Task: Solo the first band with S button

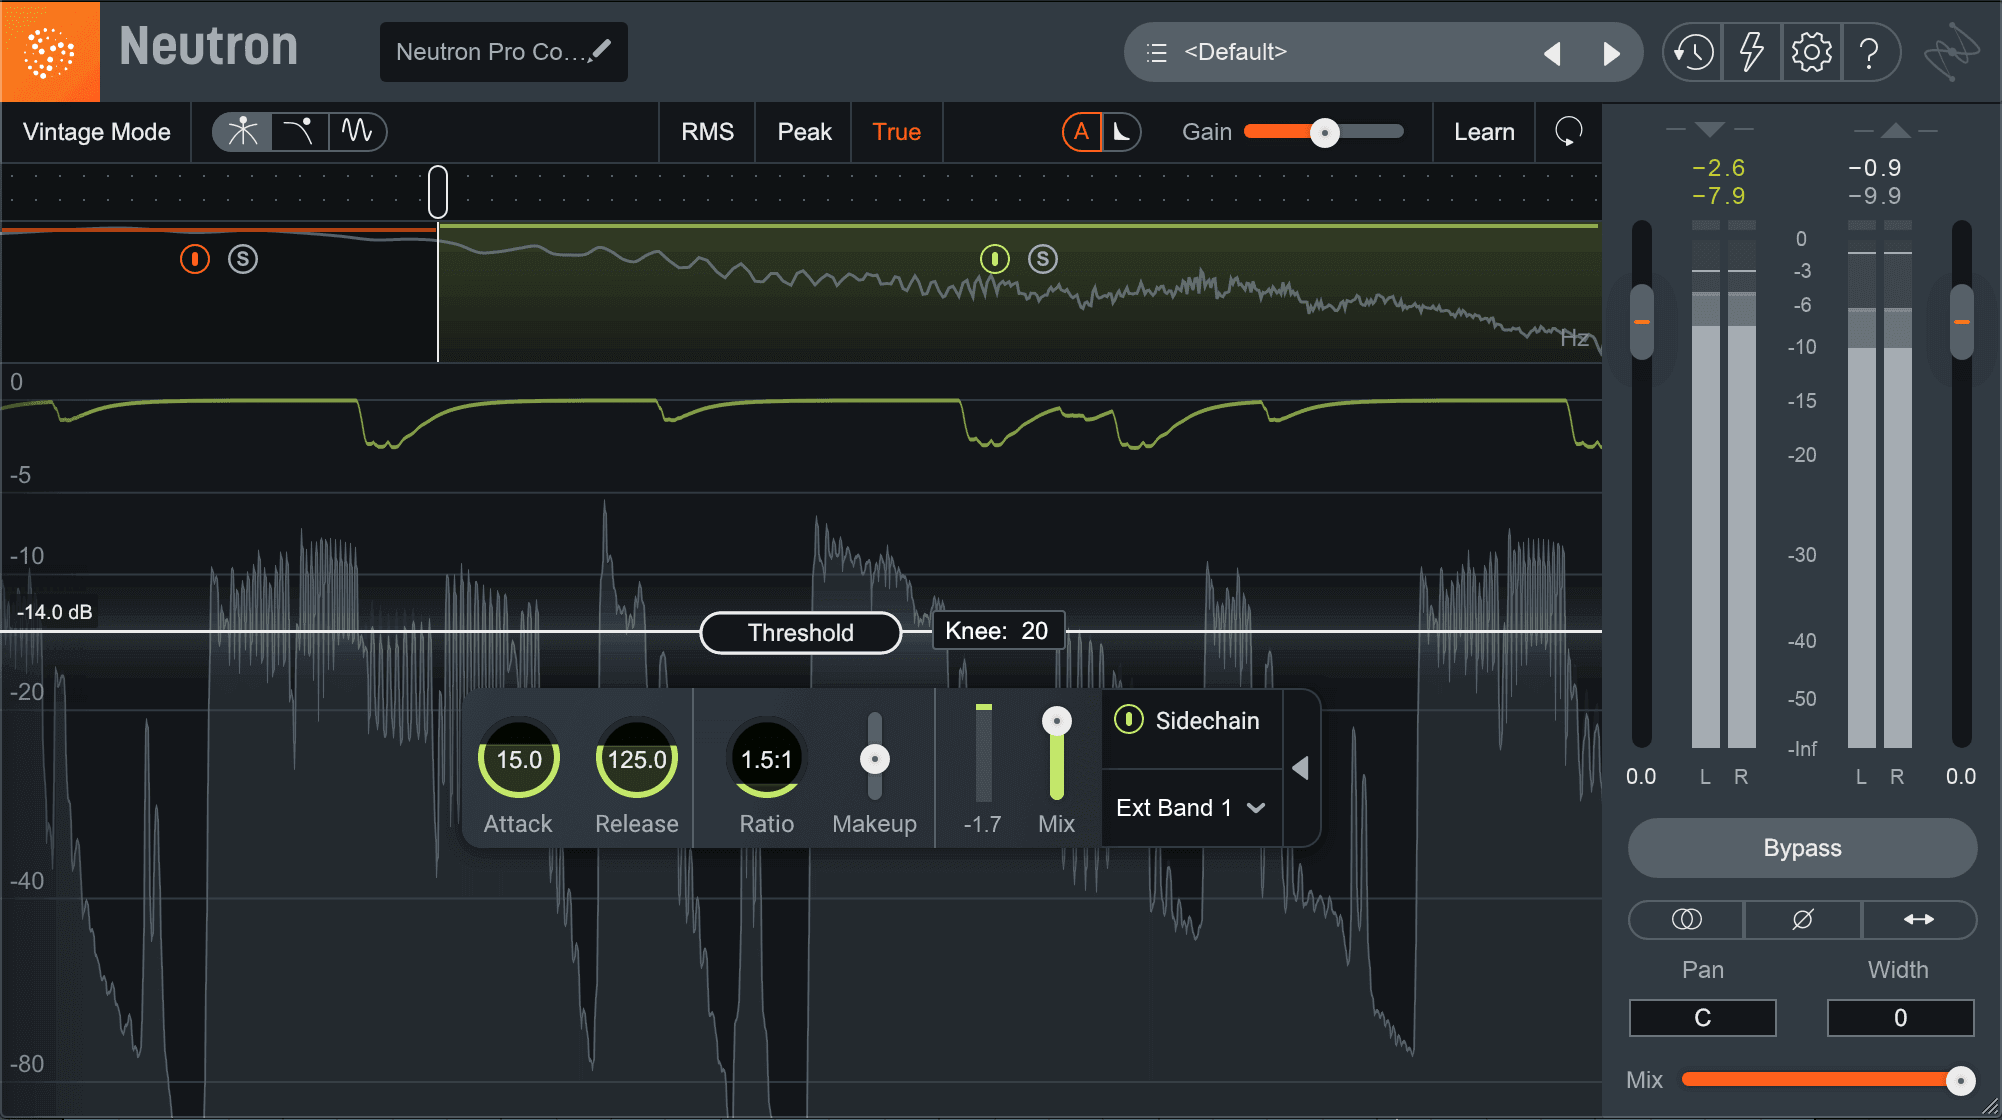Action: coord(243,259)
